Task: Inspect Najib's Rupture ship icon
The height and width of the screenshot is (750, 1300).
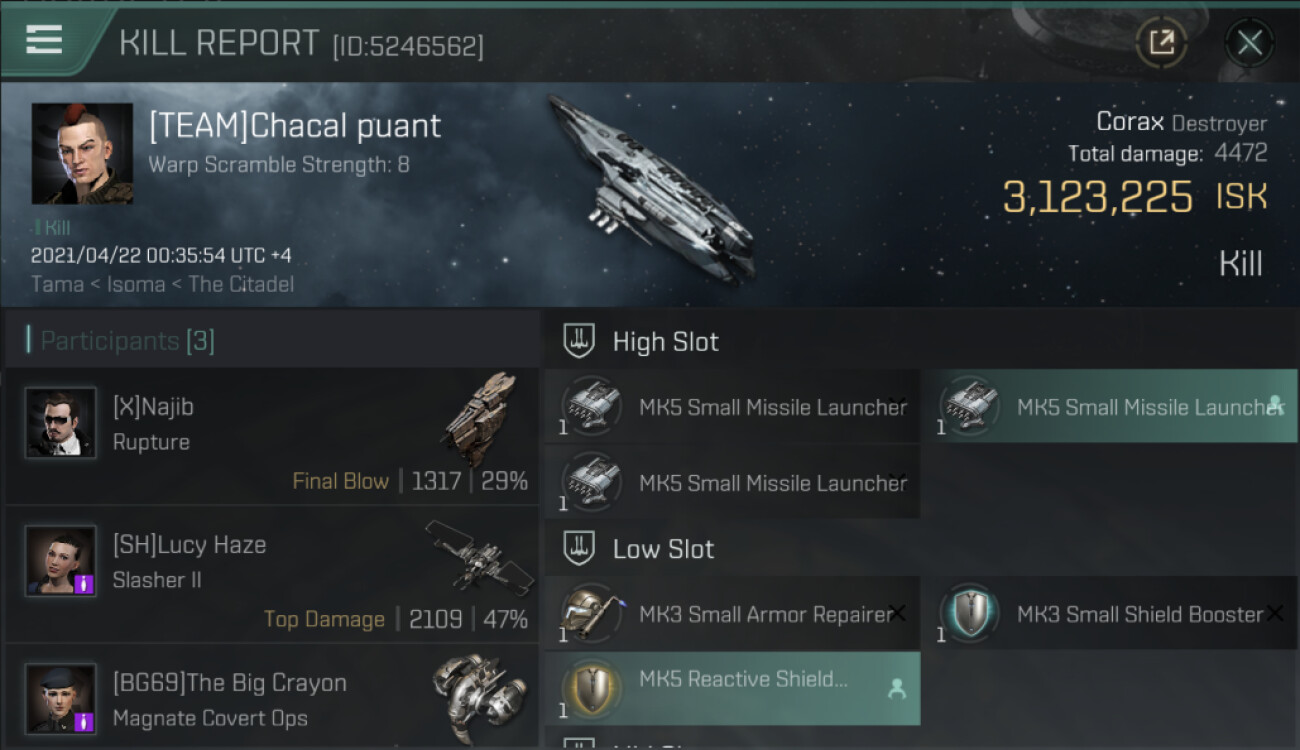Action: (x=480, y=418)
